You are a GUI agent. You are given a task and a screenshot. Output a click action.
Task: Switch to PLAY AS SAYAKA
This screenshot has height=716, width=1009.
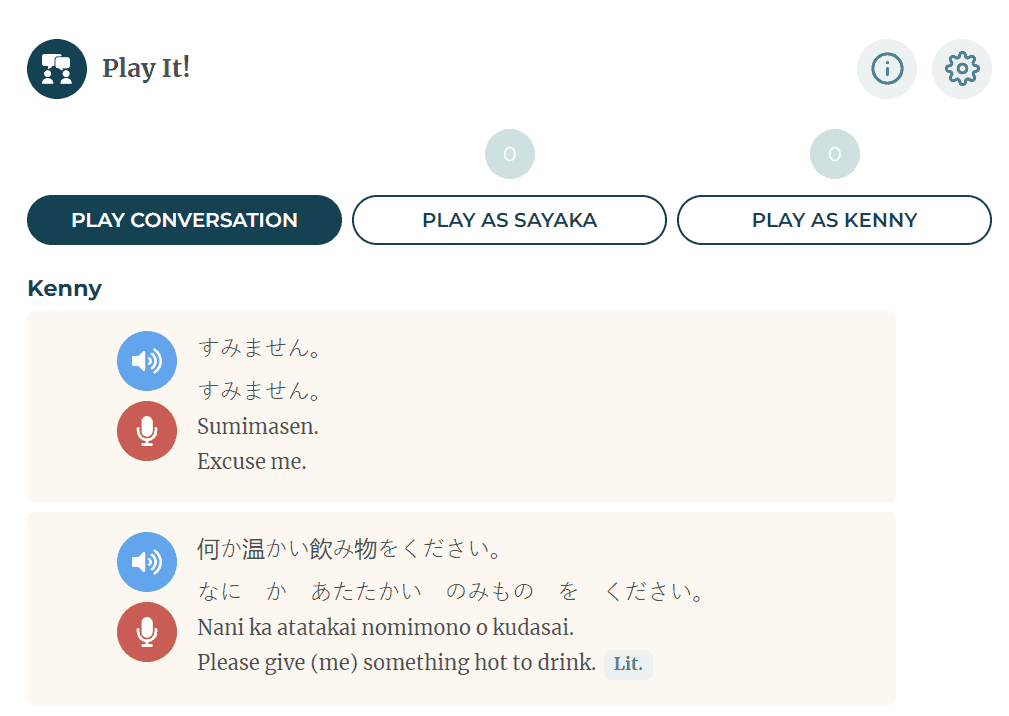tap(509, 219)
